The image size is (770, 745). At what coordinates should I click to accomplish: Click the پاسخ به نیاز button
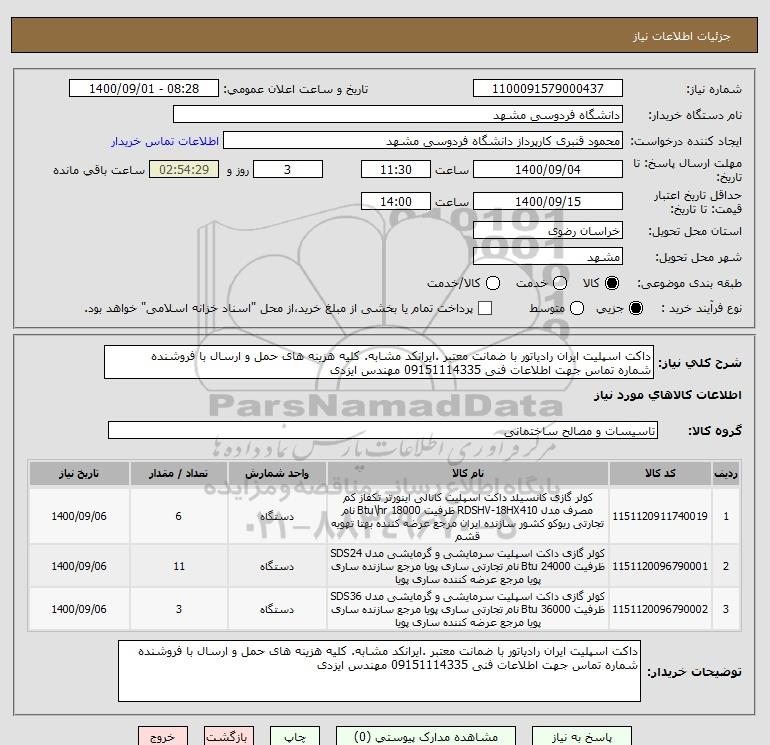582,736
